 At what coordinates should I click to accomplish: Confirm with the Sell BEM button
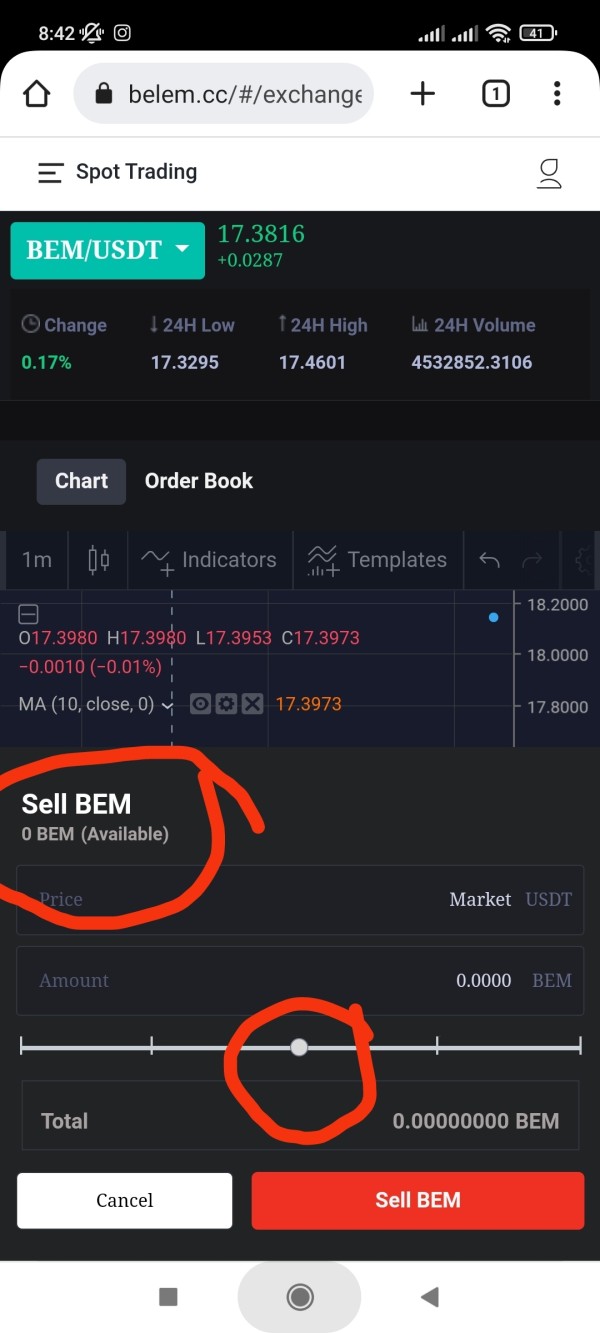click(418, 1200)
